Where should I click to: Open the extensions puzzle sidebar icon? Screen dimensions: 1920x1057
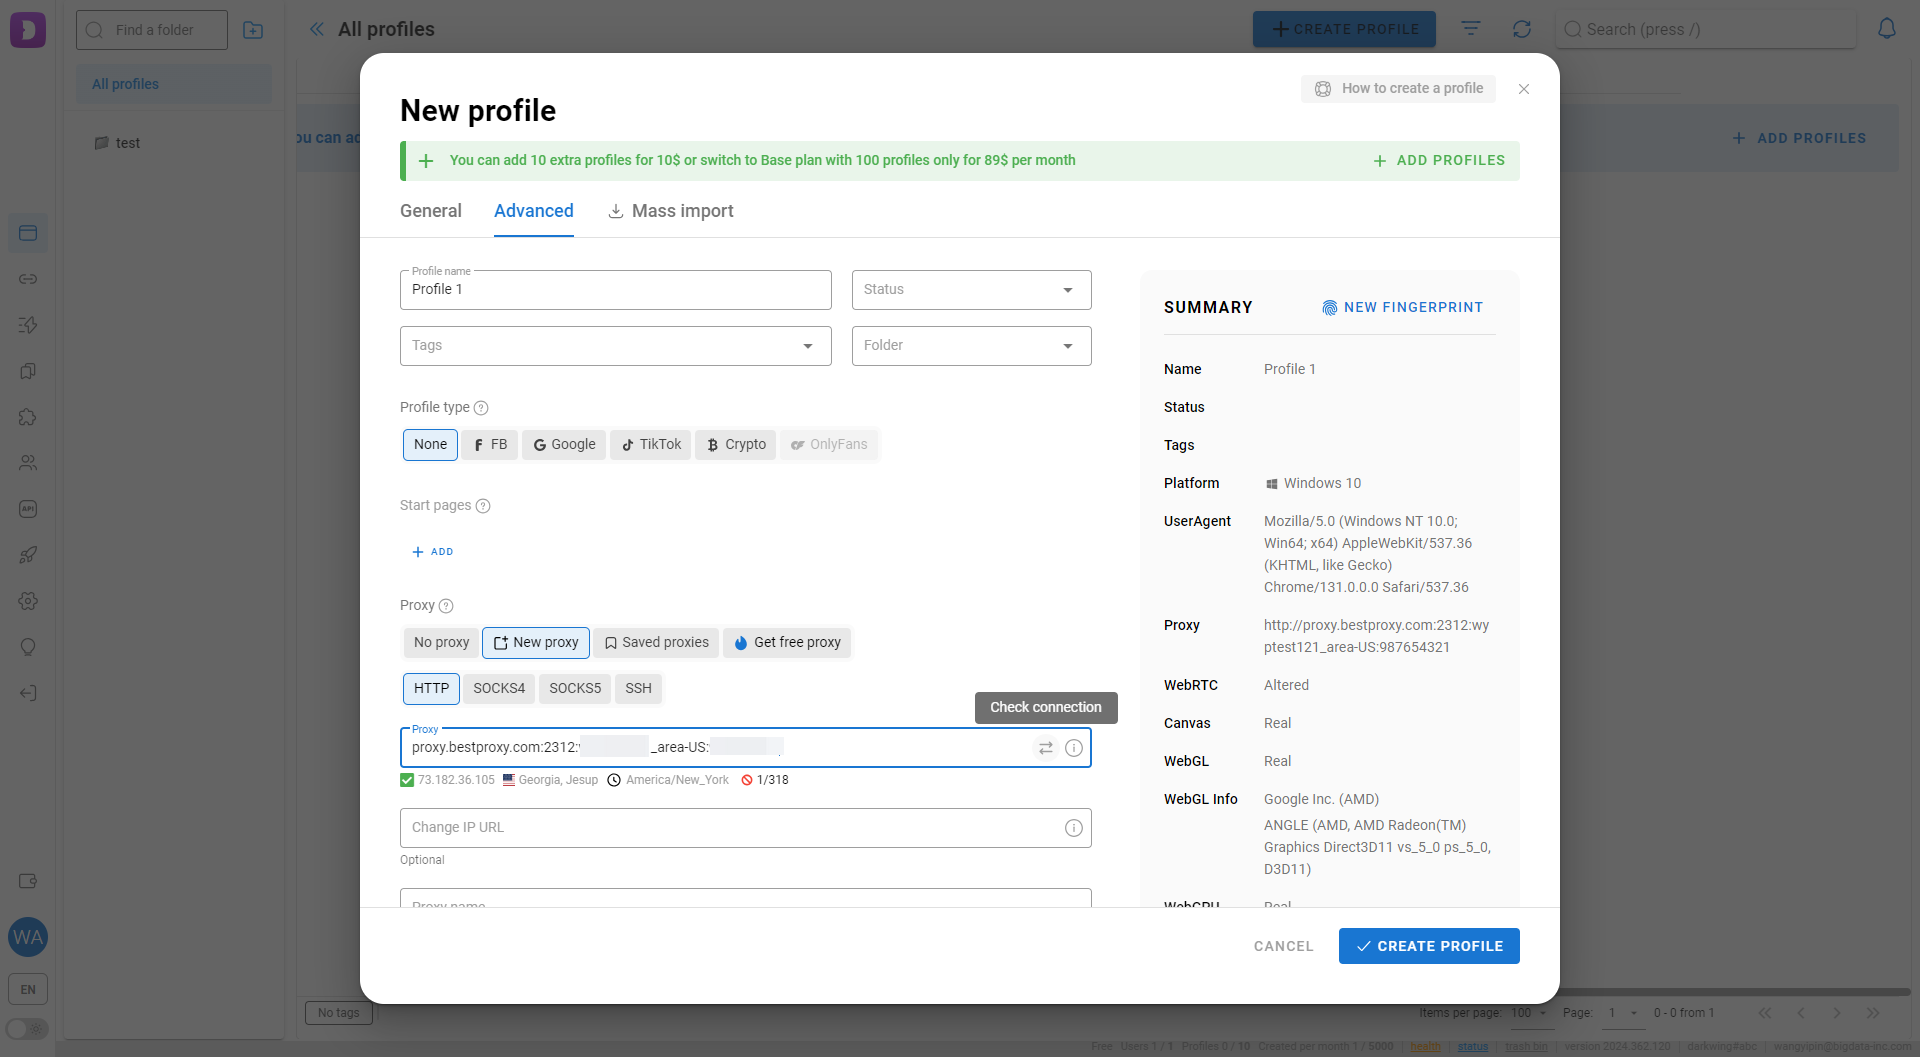pyautogui.click(x=28, y=417)
